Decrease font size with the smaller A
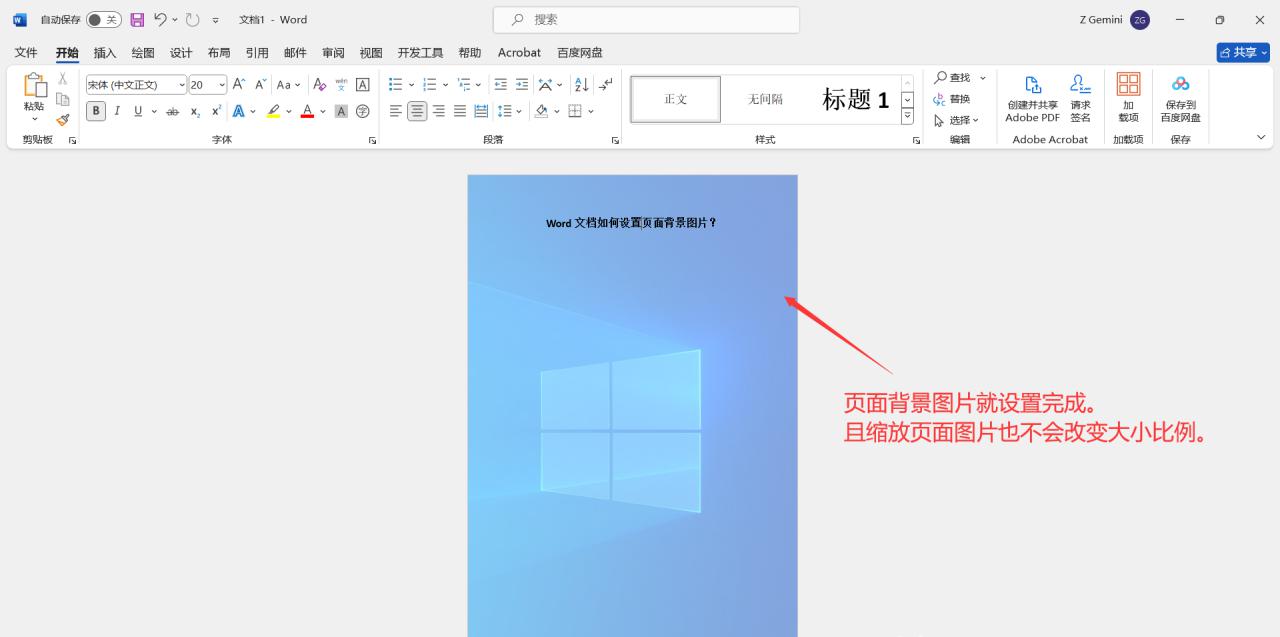The width and height of the screenshot is (1280, 637). pos(260,85)
